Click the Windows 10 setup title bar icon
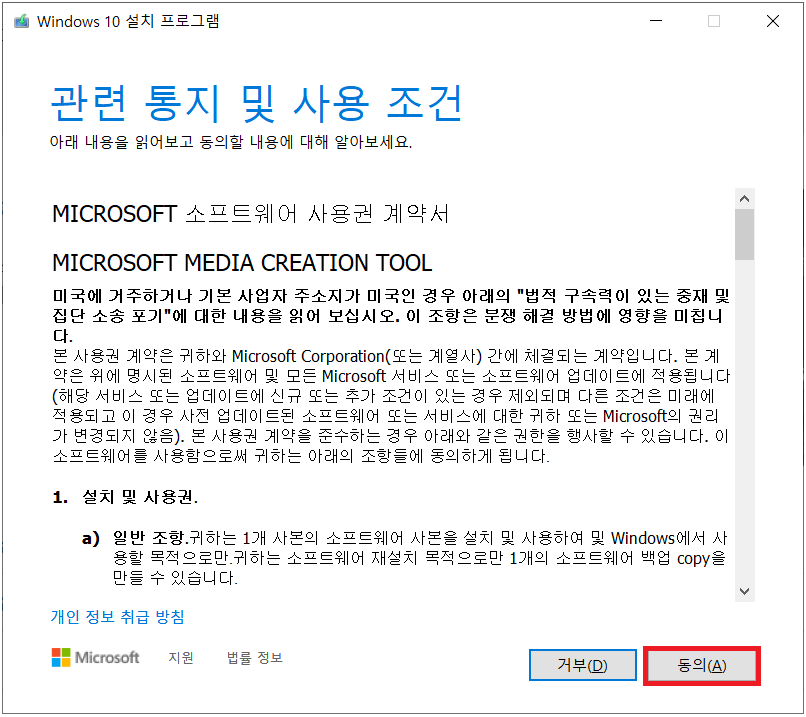 pos(22,21)
